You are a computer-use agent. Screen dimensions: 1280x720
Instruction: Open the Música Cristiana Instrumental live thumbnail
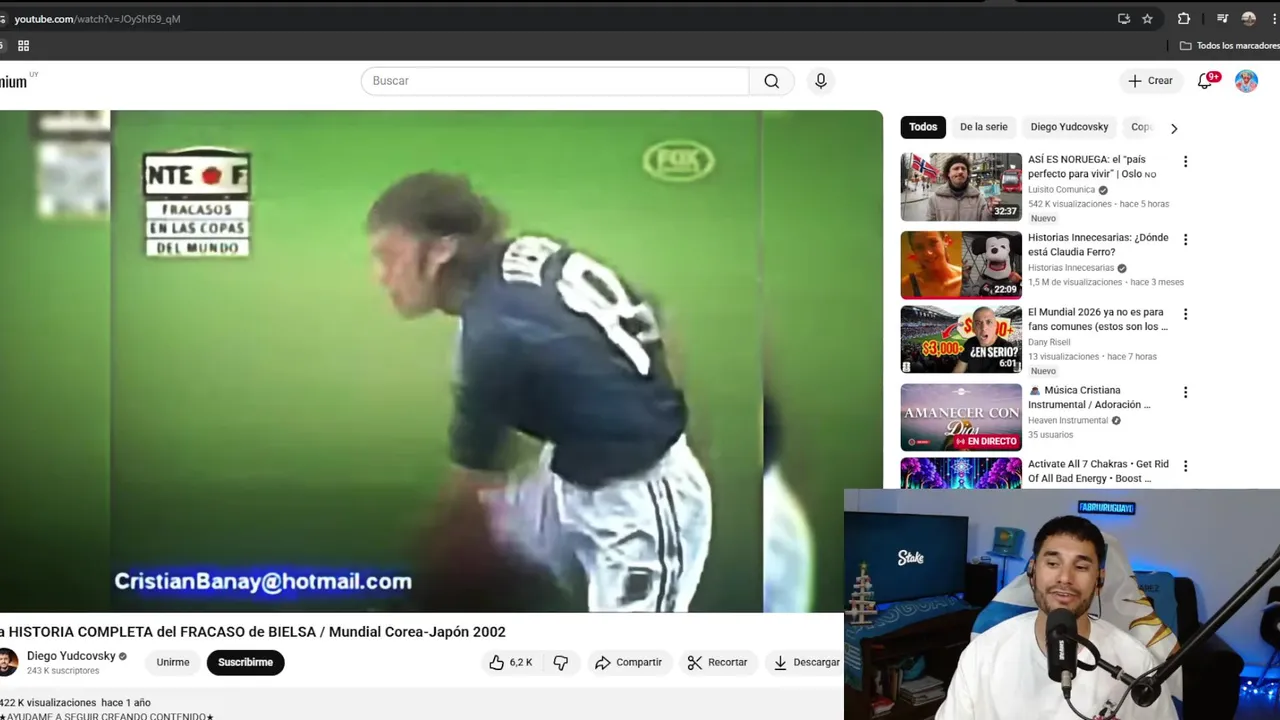[961, 418]
